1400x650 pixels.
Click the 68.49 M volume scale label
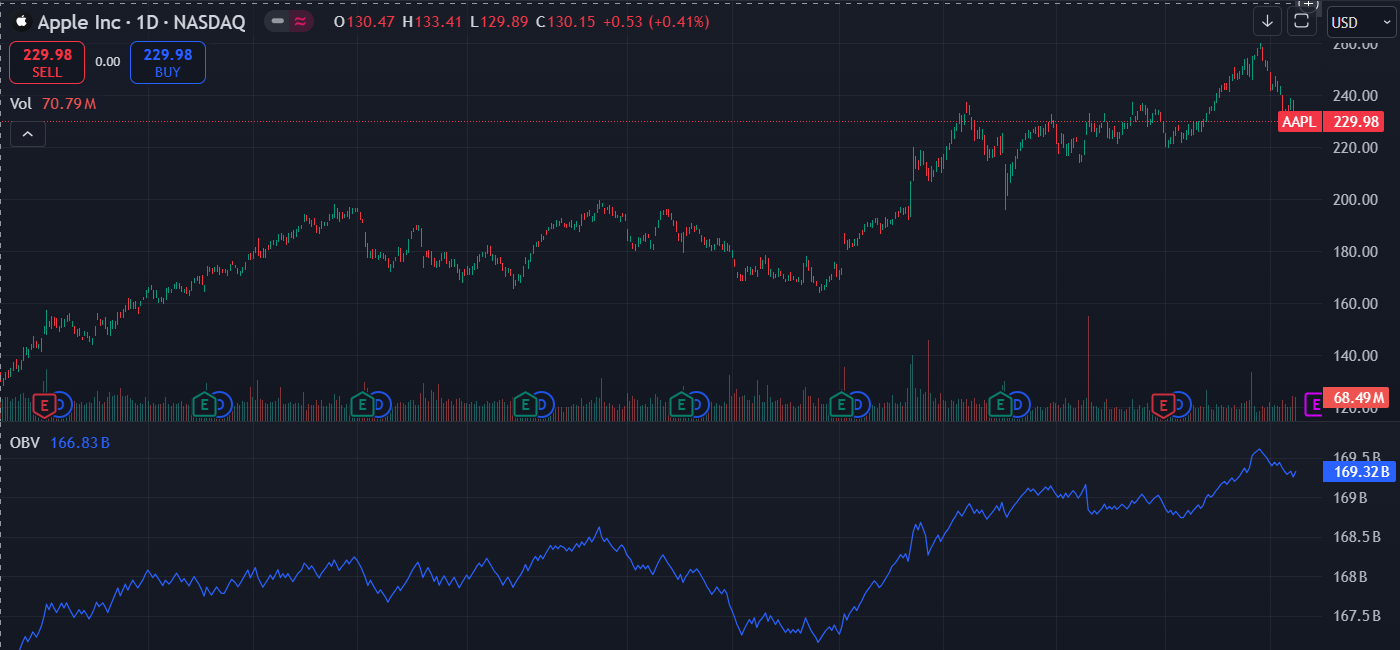coord(1357,398)
